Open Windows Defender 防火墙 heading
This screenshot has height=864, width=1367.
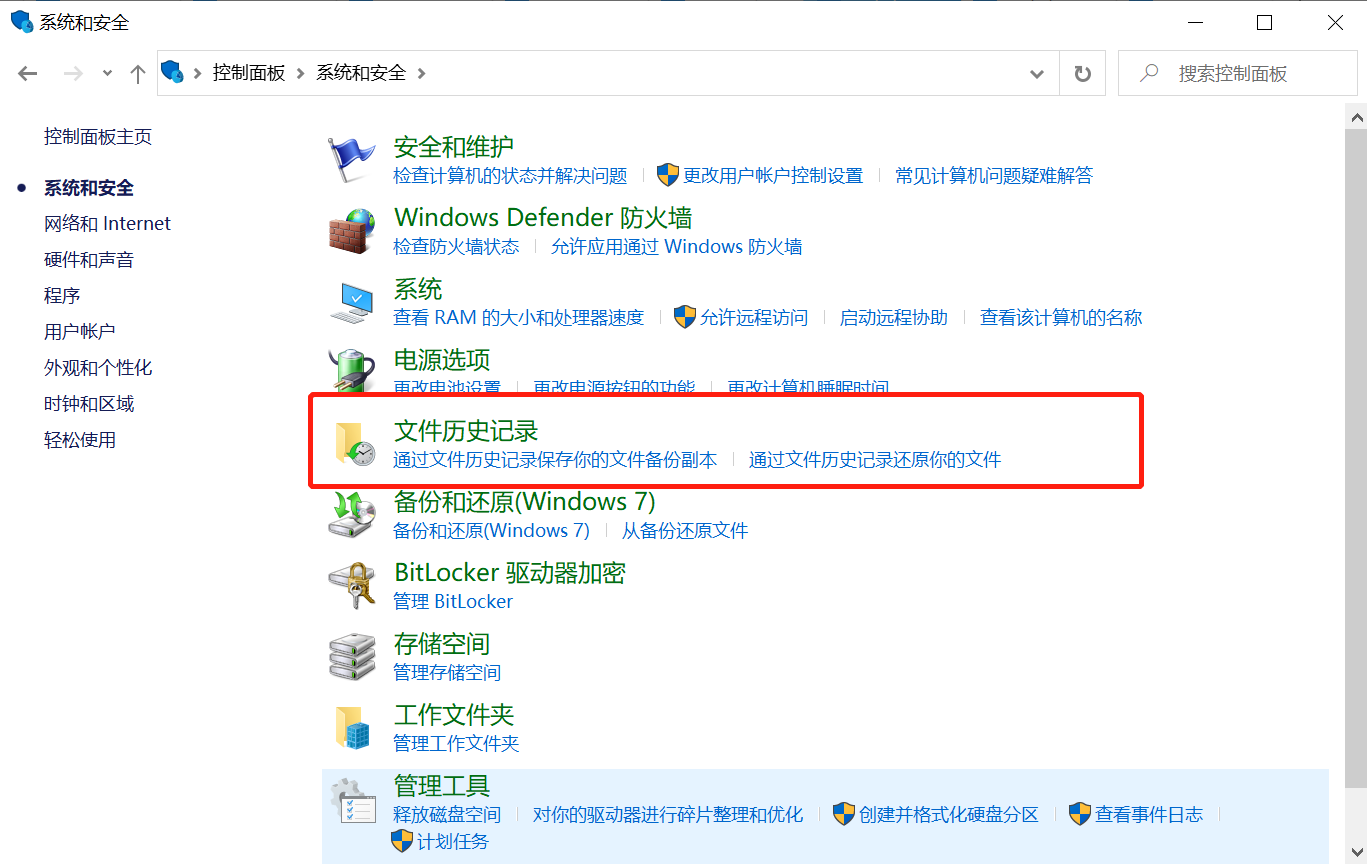pyautogui.click(x=543, y=218)
